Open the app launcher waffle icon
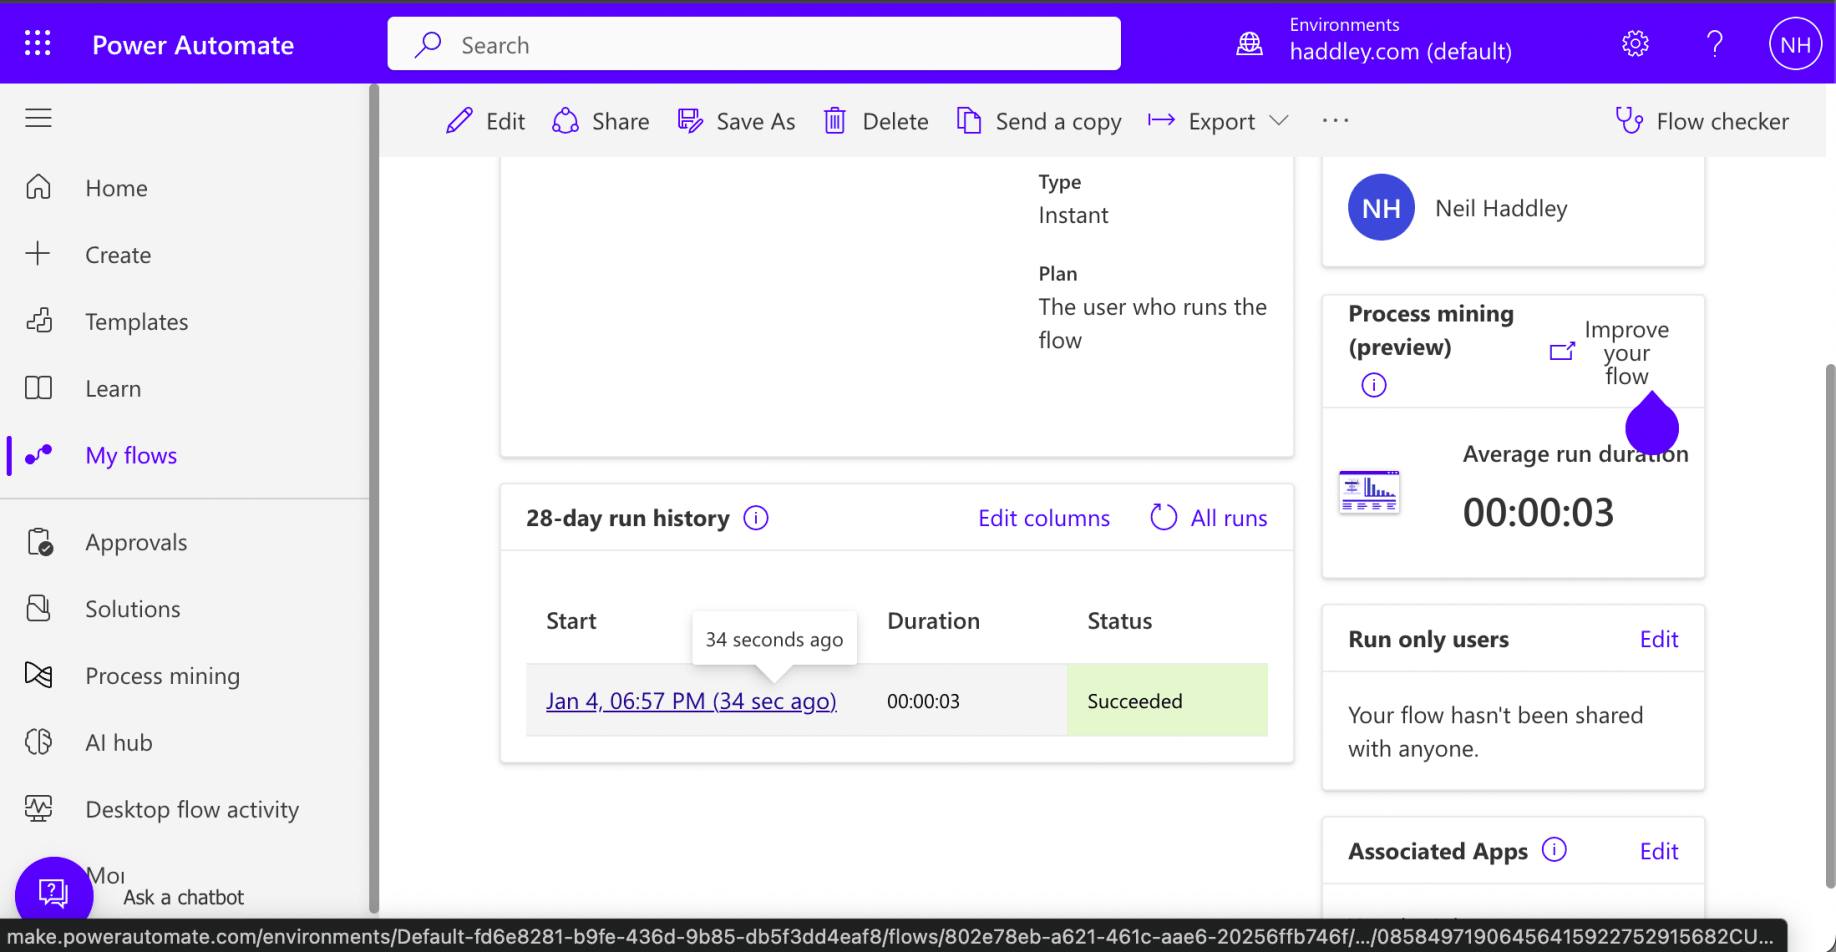Image resolution: width=1836 pixels, height=952 pixels. point(38,43)
